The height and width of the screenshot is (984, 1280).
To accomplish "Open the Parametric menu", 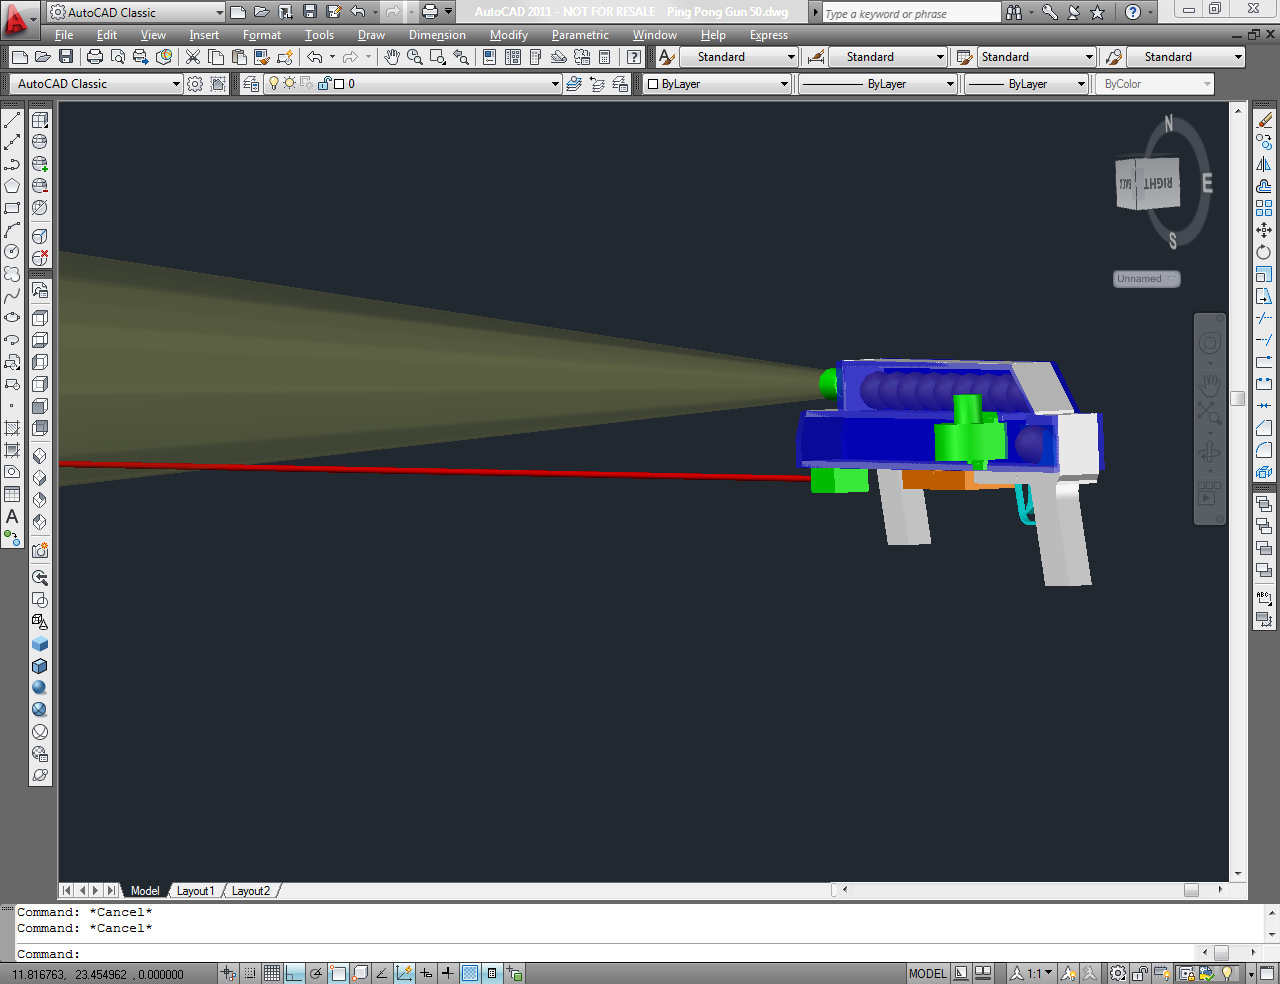I will [580, 35].
